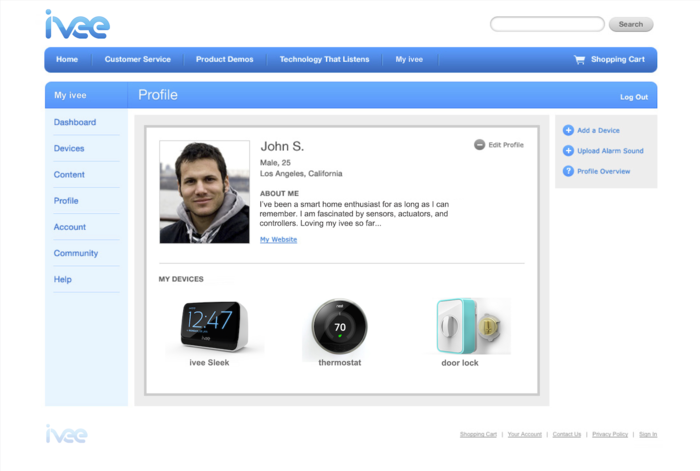
Task: Click the ivee logo in the header
Action: coord(77,25)
